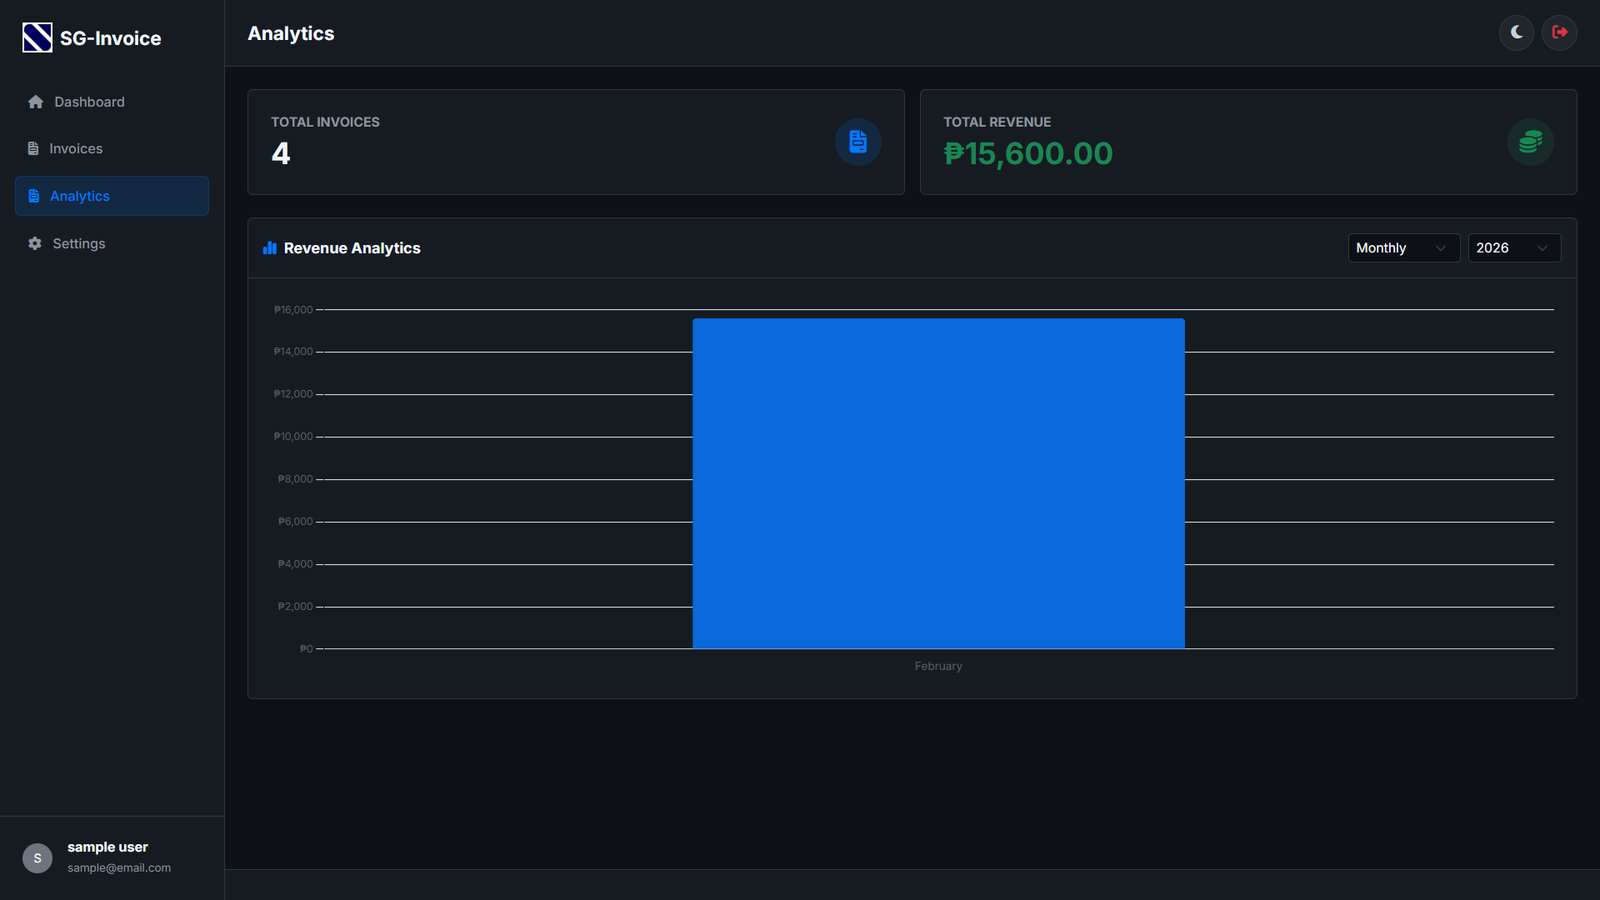
Task: Select the Analytics file icon in sidebar
Action: [34, 195]
